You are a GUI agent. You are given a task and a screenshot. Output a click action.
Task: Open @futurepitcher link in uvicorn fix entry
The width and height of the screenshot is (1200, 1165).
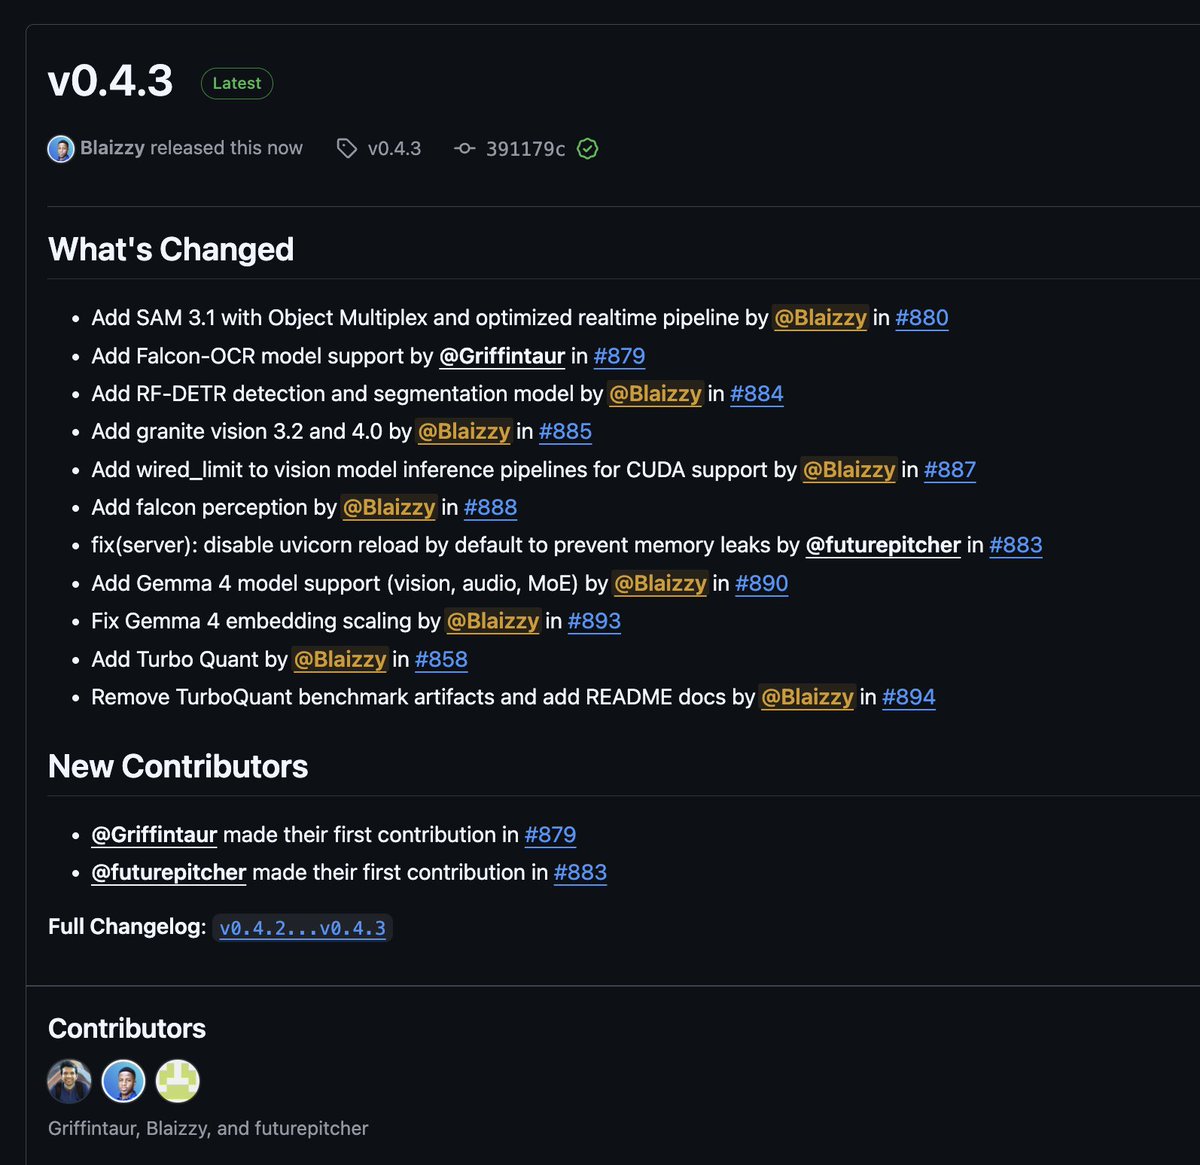pos(883,545)
